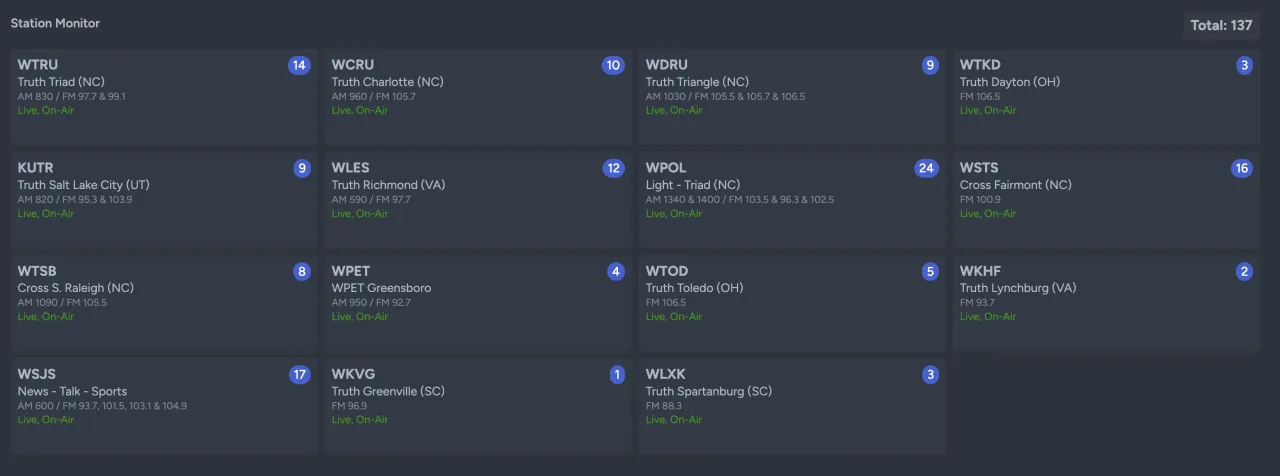This screenshot has width=1280, height=476.
Task: Click the WTOD badge showing 5
Action: pyautogui.click(x=930, y=271)
